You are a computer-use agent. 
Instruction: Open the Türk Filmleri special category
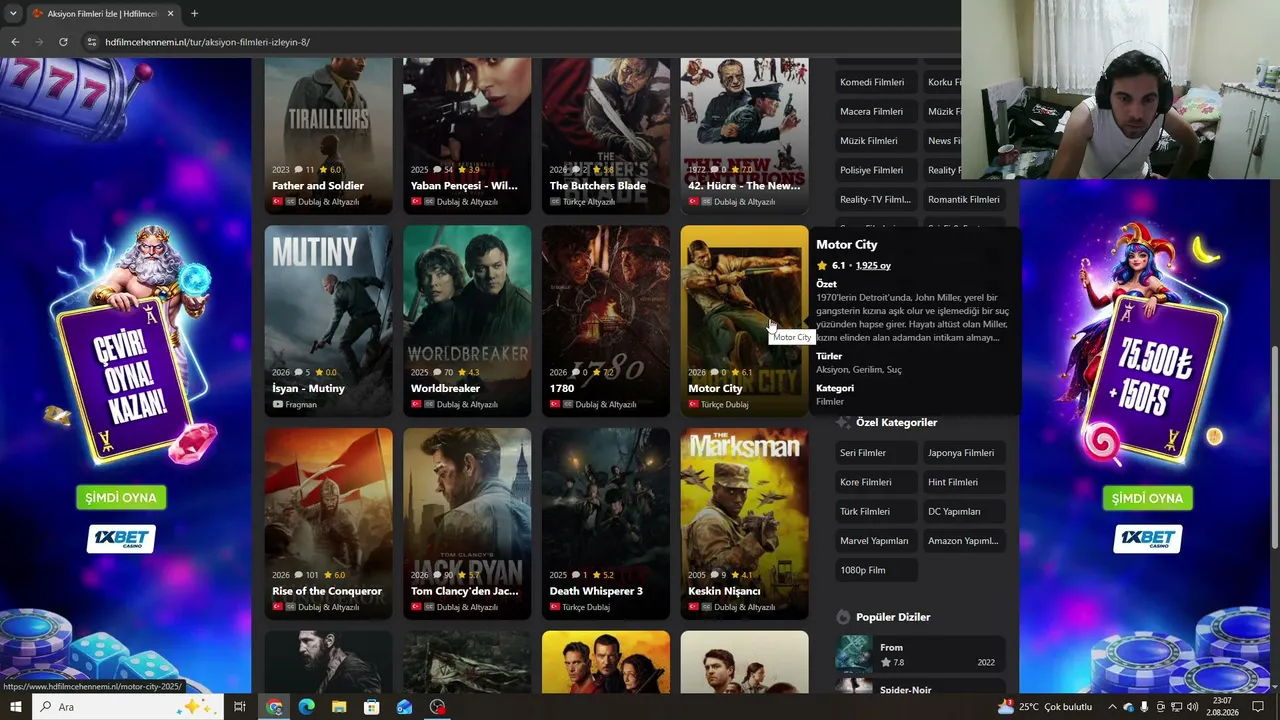tap(876, 511)
